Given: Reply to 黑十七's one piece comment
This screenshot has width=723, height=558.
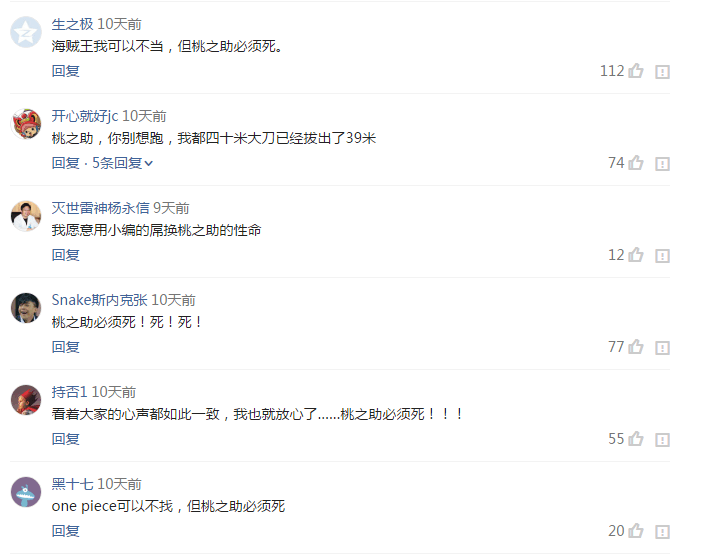Looking at the screenshot, I should coord(65,531).
